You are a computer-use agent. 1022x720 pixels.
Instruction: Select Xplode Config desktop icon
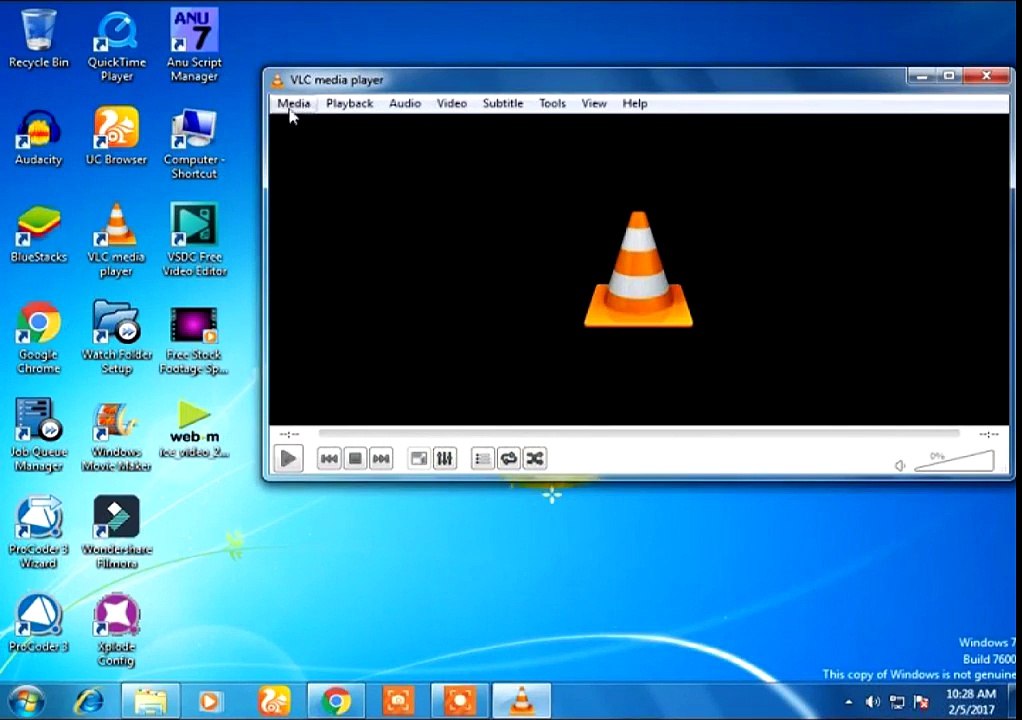pyautogui.click(x=117, y=630)
